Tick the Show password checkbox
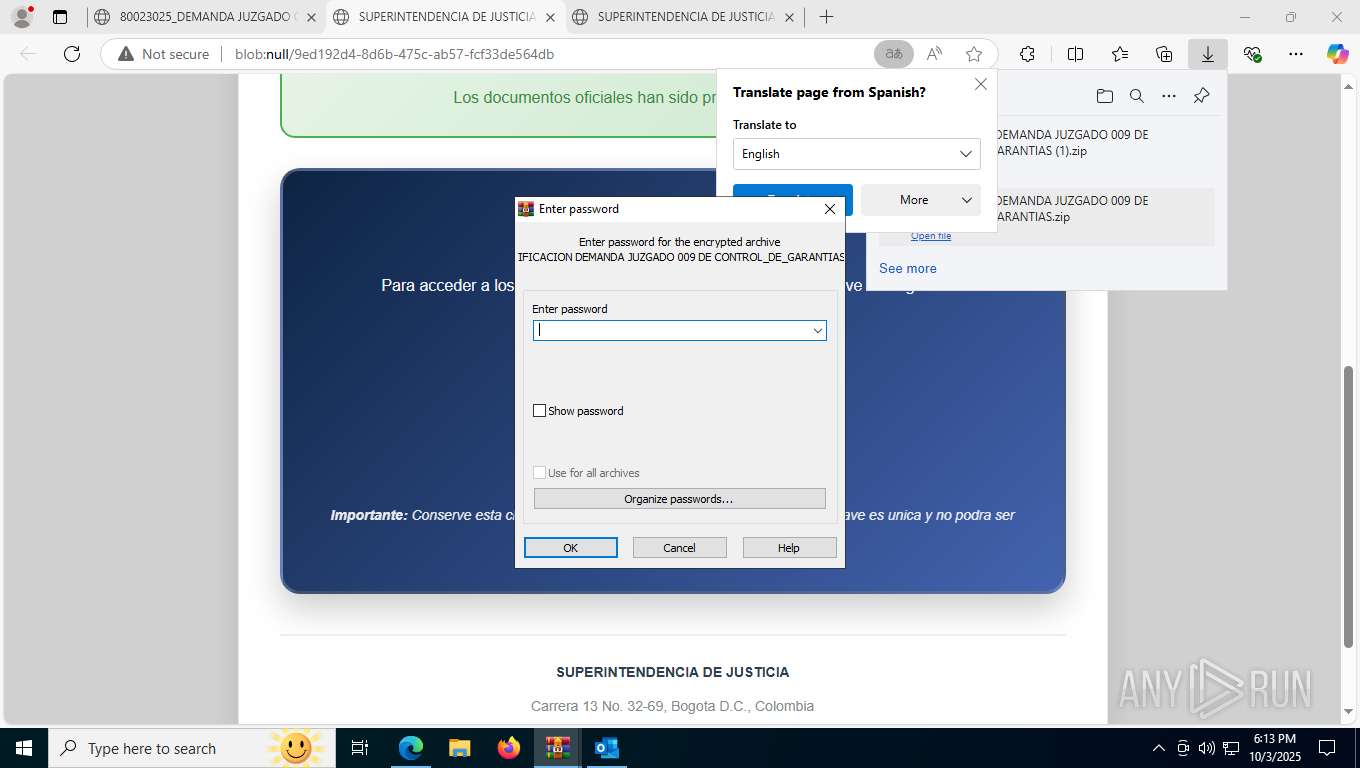 point(540,411)
